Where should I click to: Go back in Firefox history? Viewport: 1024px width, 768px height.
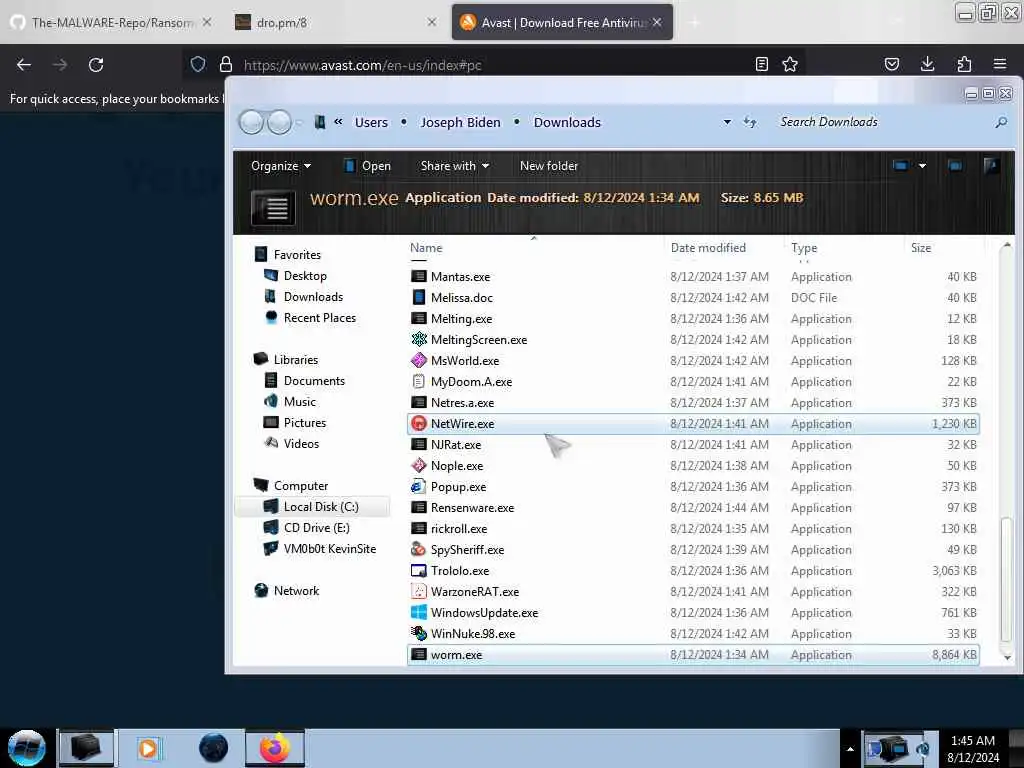pyautogui.click(x=24, y=65)
